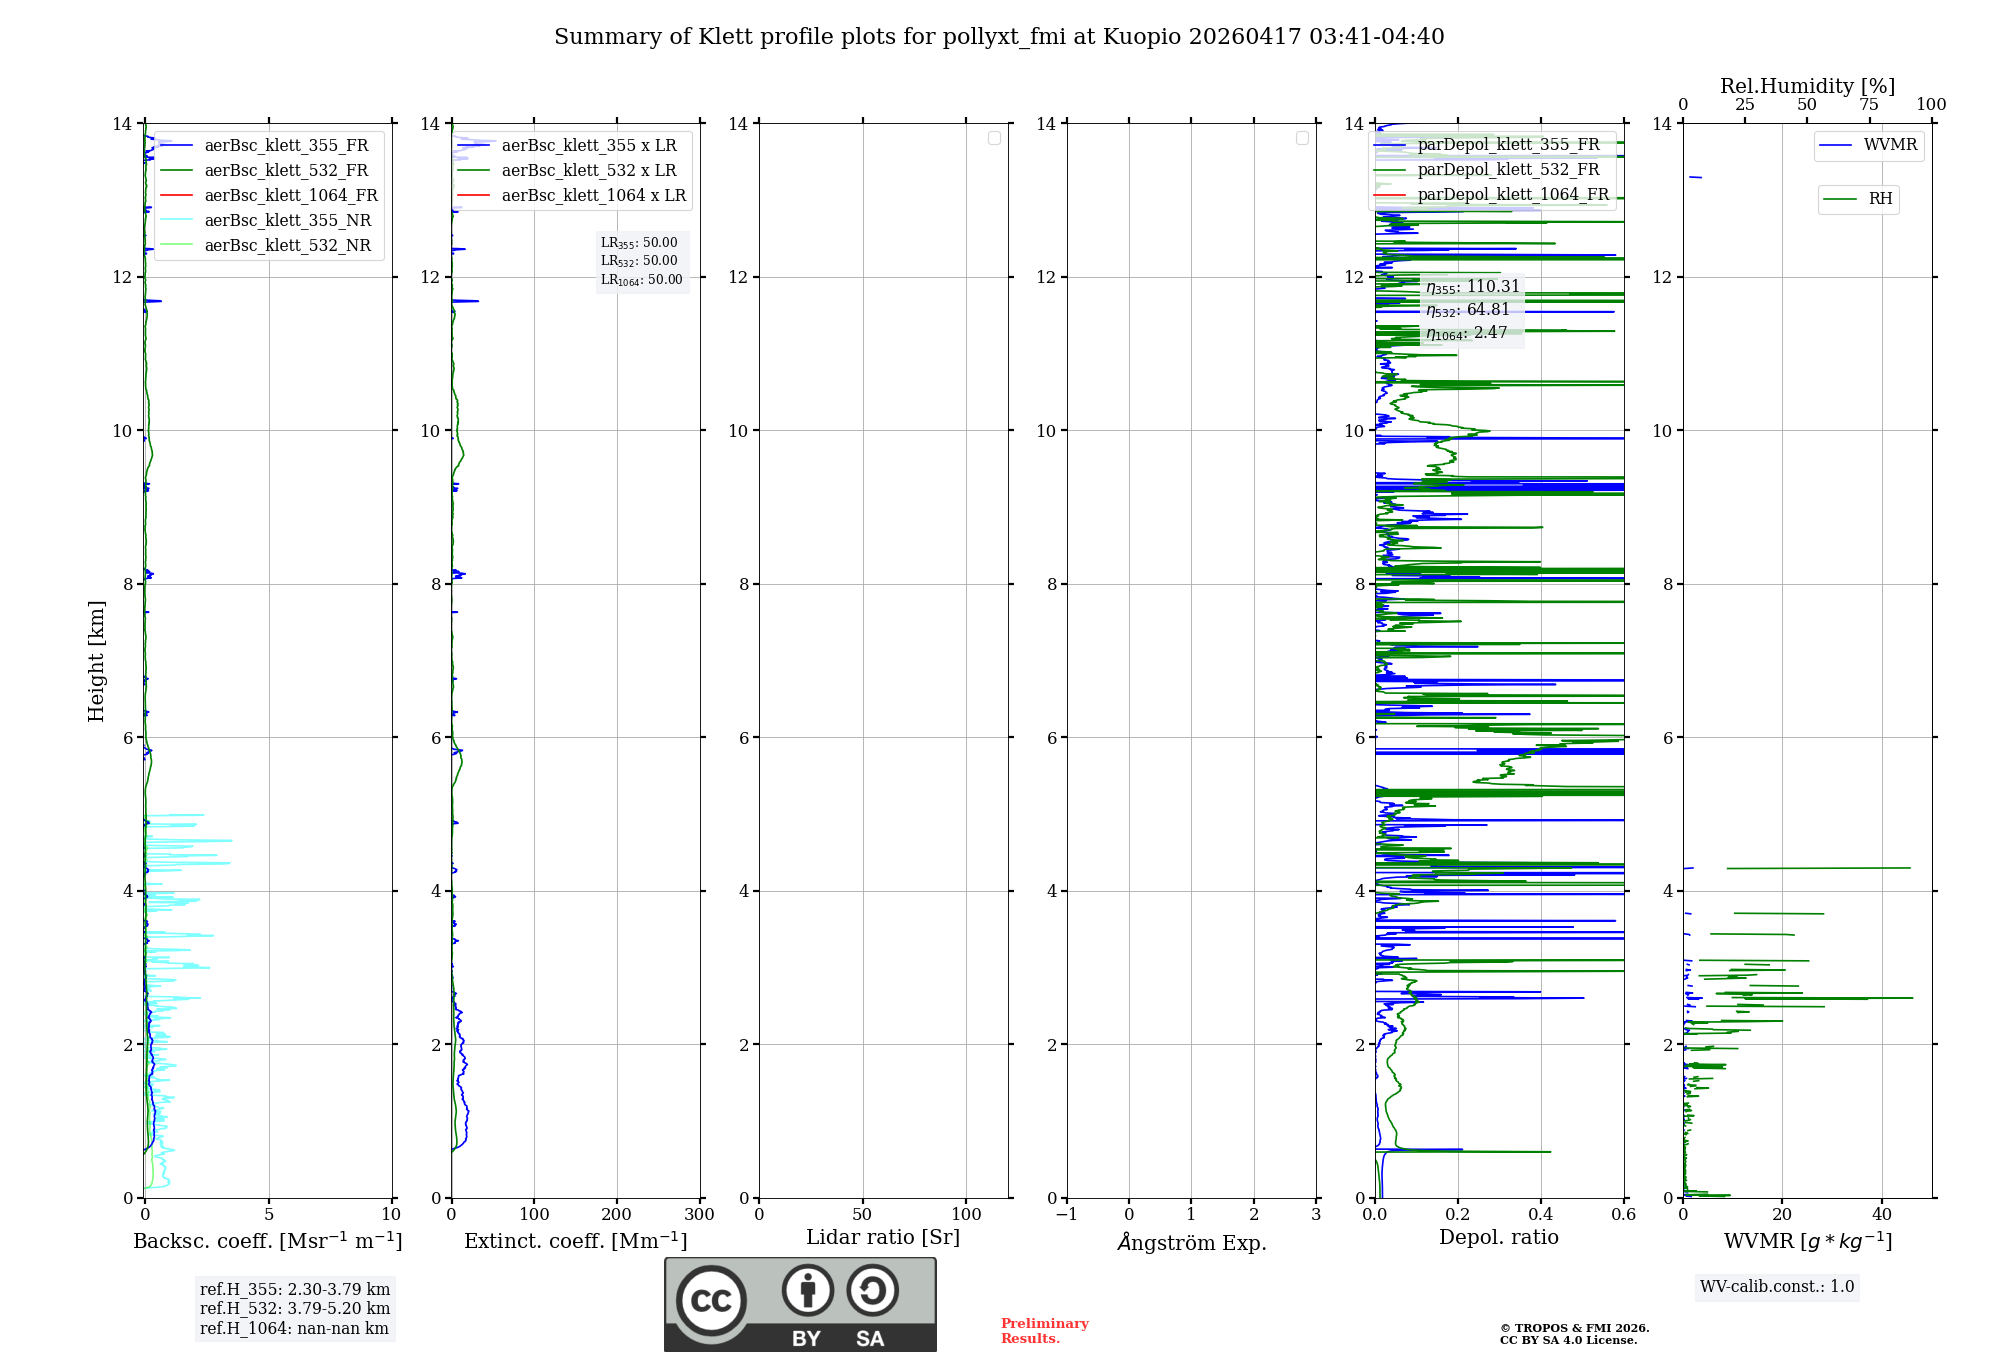Click the blue WVMR legend line marker
The width and height of the screenshot is (2000, 1360).
(x=1836, y=146)
